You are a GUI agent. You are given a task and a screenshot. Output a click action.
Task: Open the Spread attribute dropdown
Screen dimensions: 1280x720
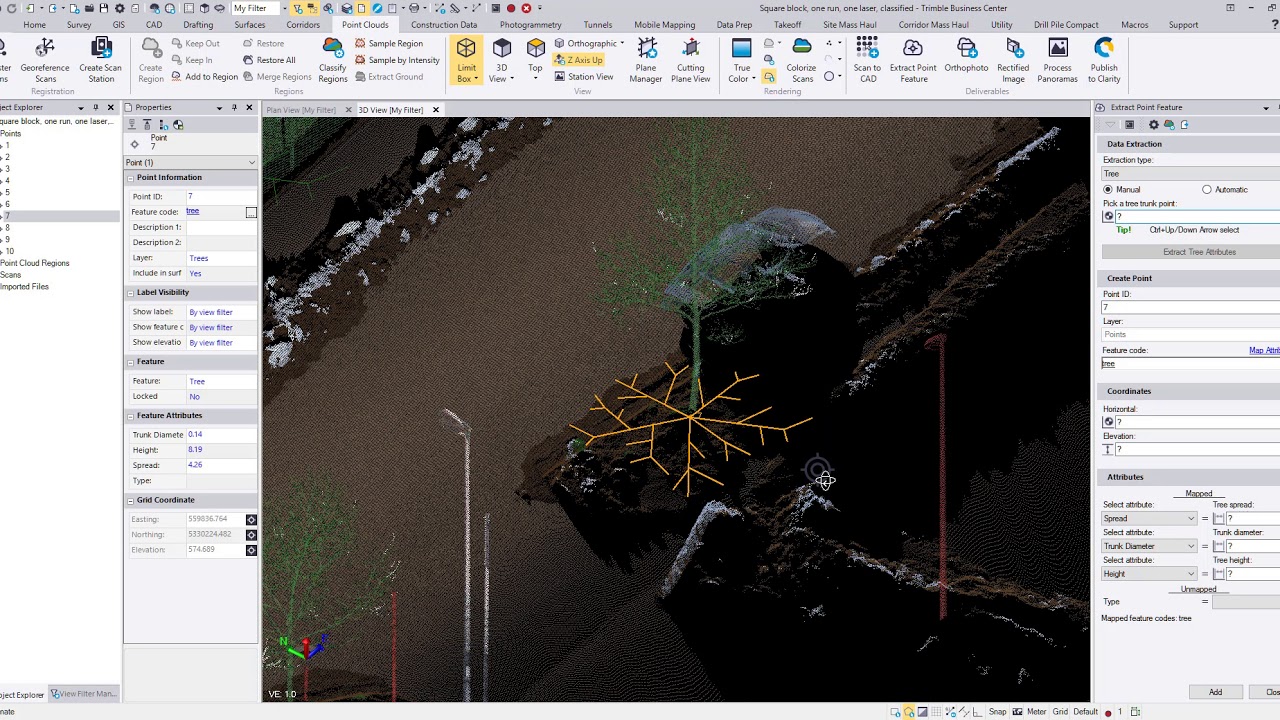pyautogui.click(x=1149, y=519)
